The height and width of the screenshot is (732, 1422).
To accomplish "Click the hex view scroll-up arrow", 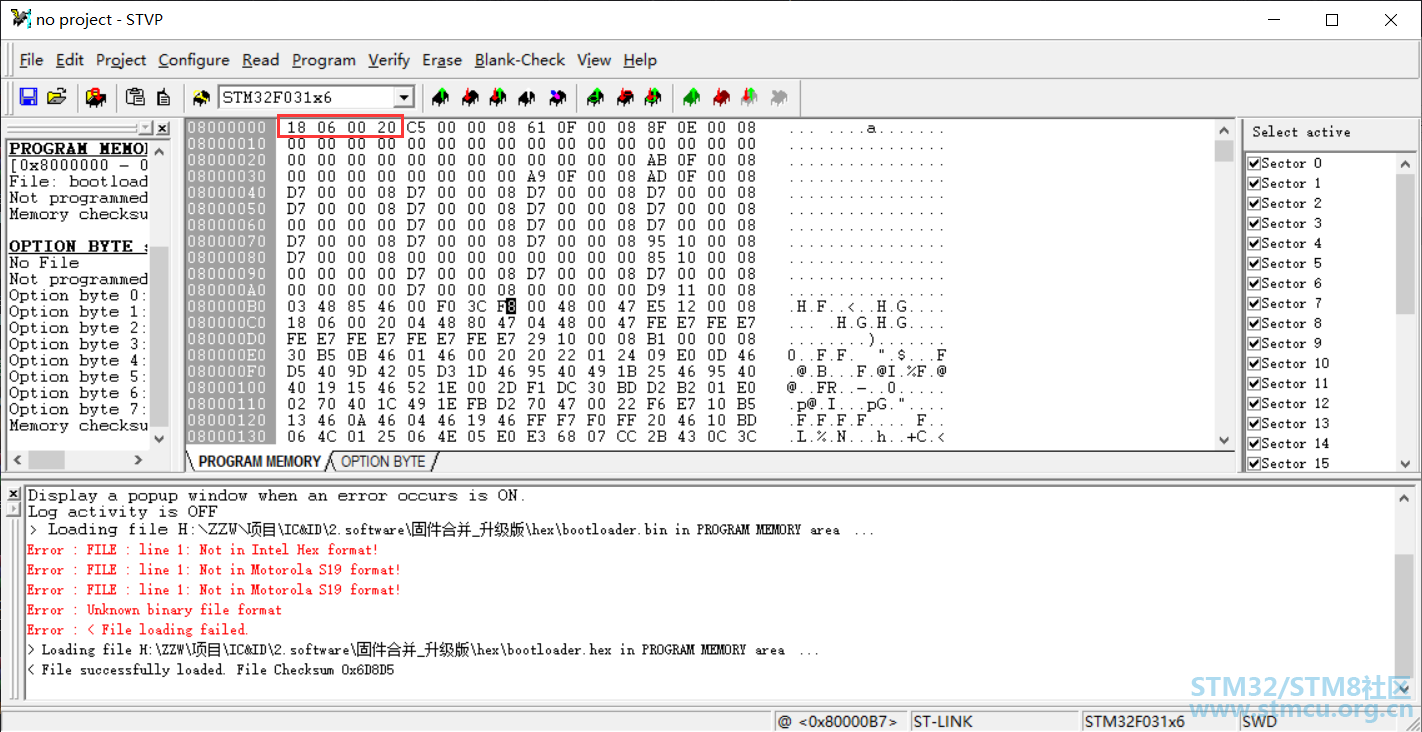I will click(x=1224, y=130).
